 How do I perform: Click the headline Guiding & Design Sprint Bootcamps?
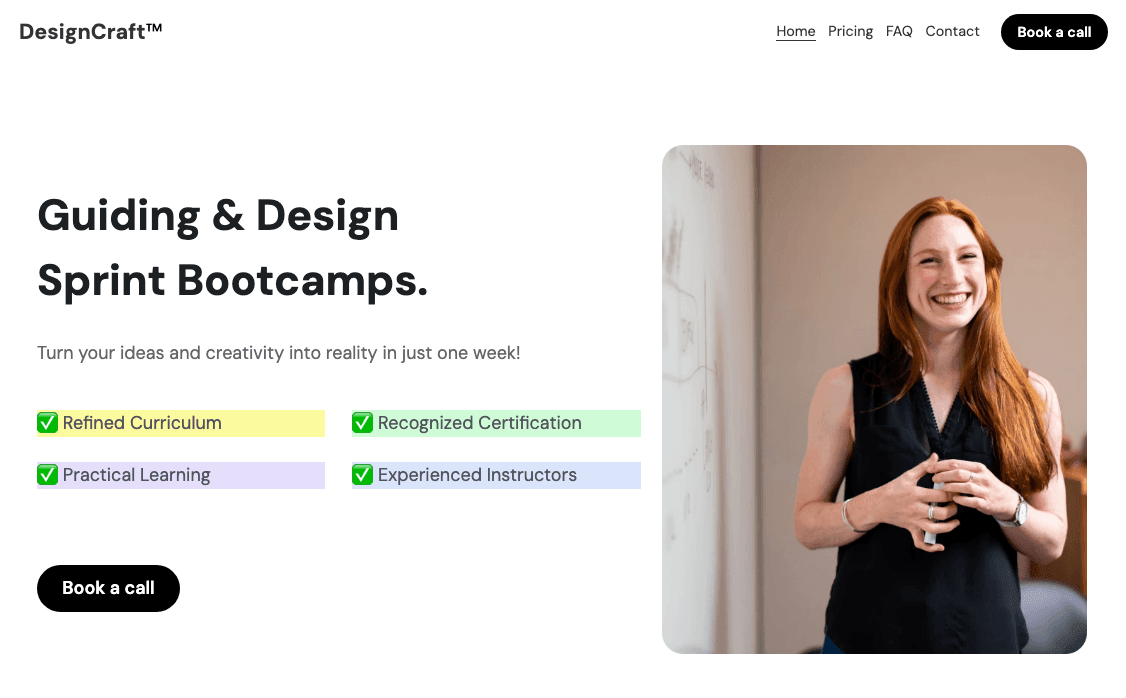232,248
